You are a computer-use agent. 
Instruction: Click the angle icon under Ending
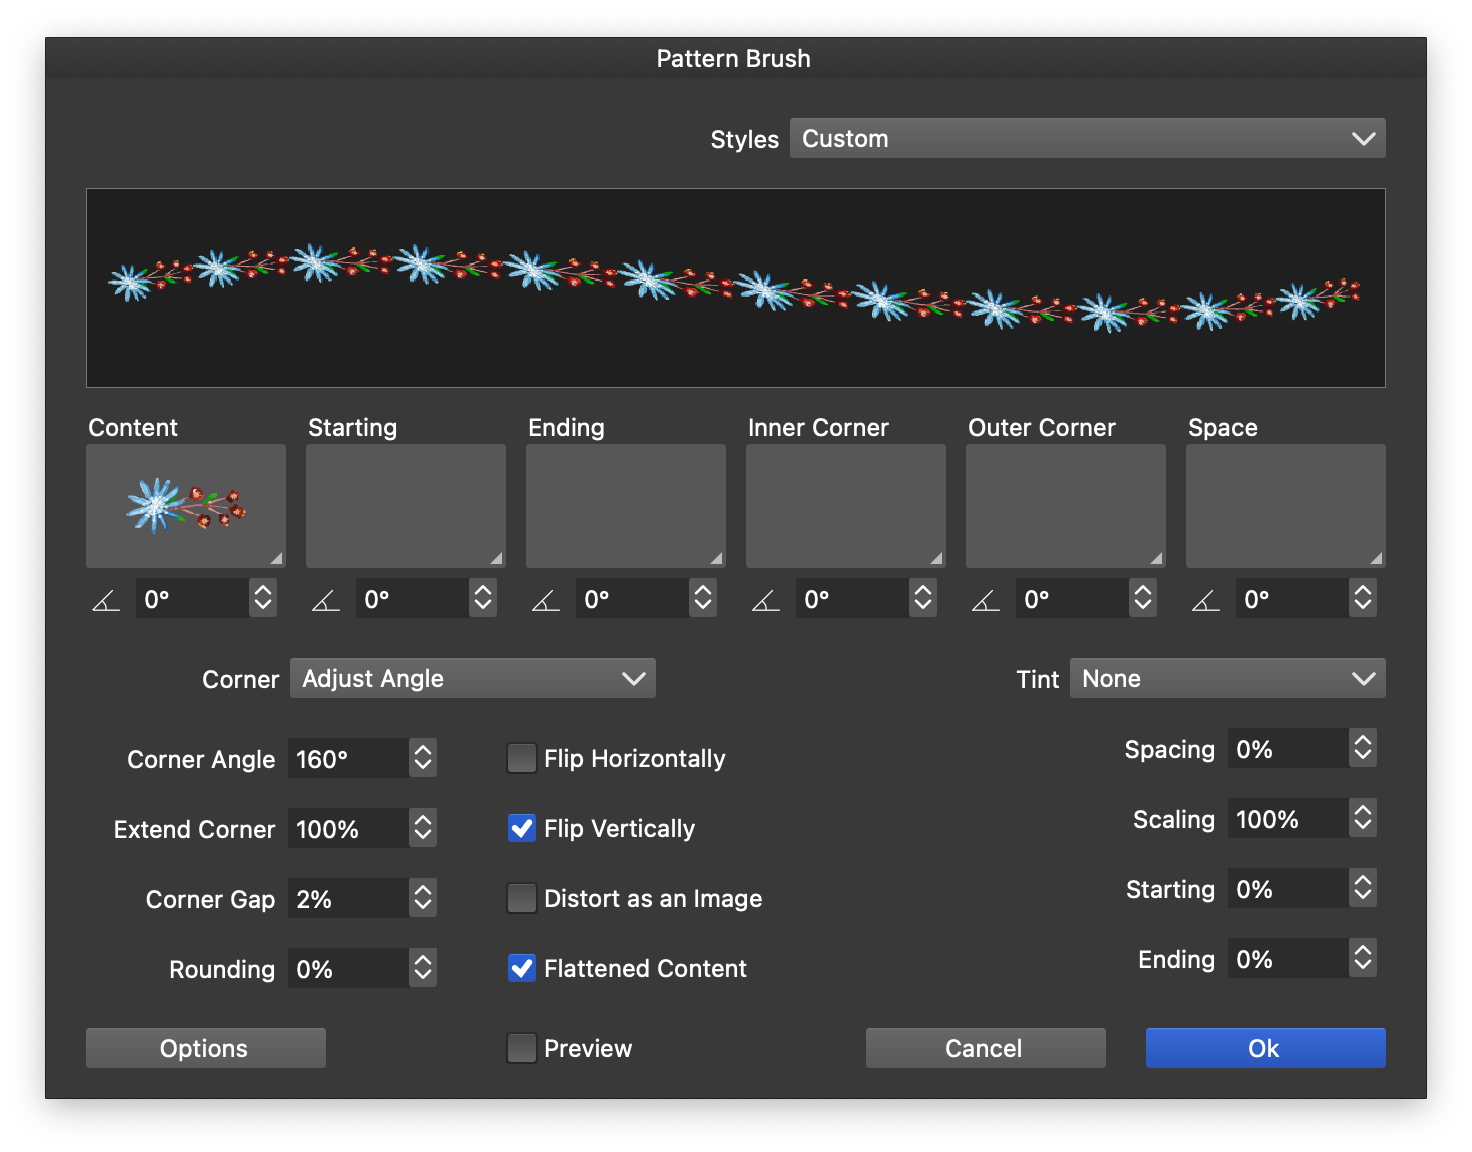point(546,600)
